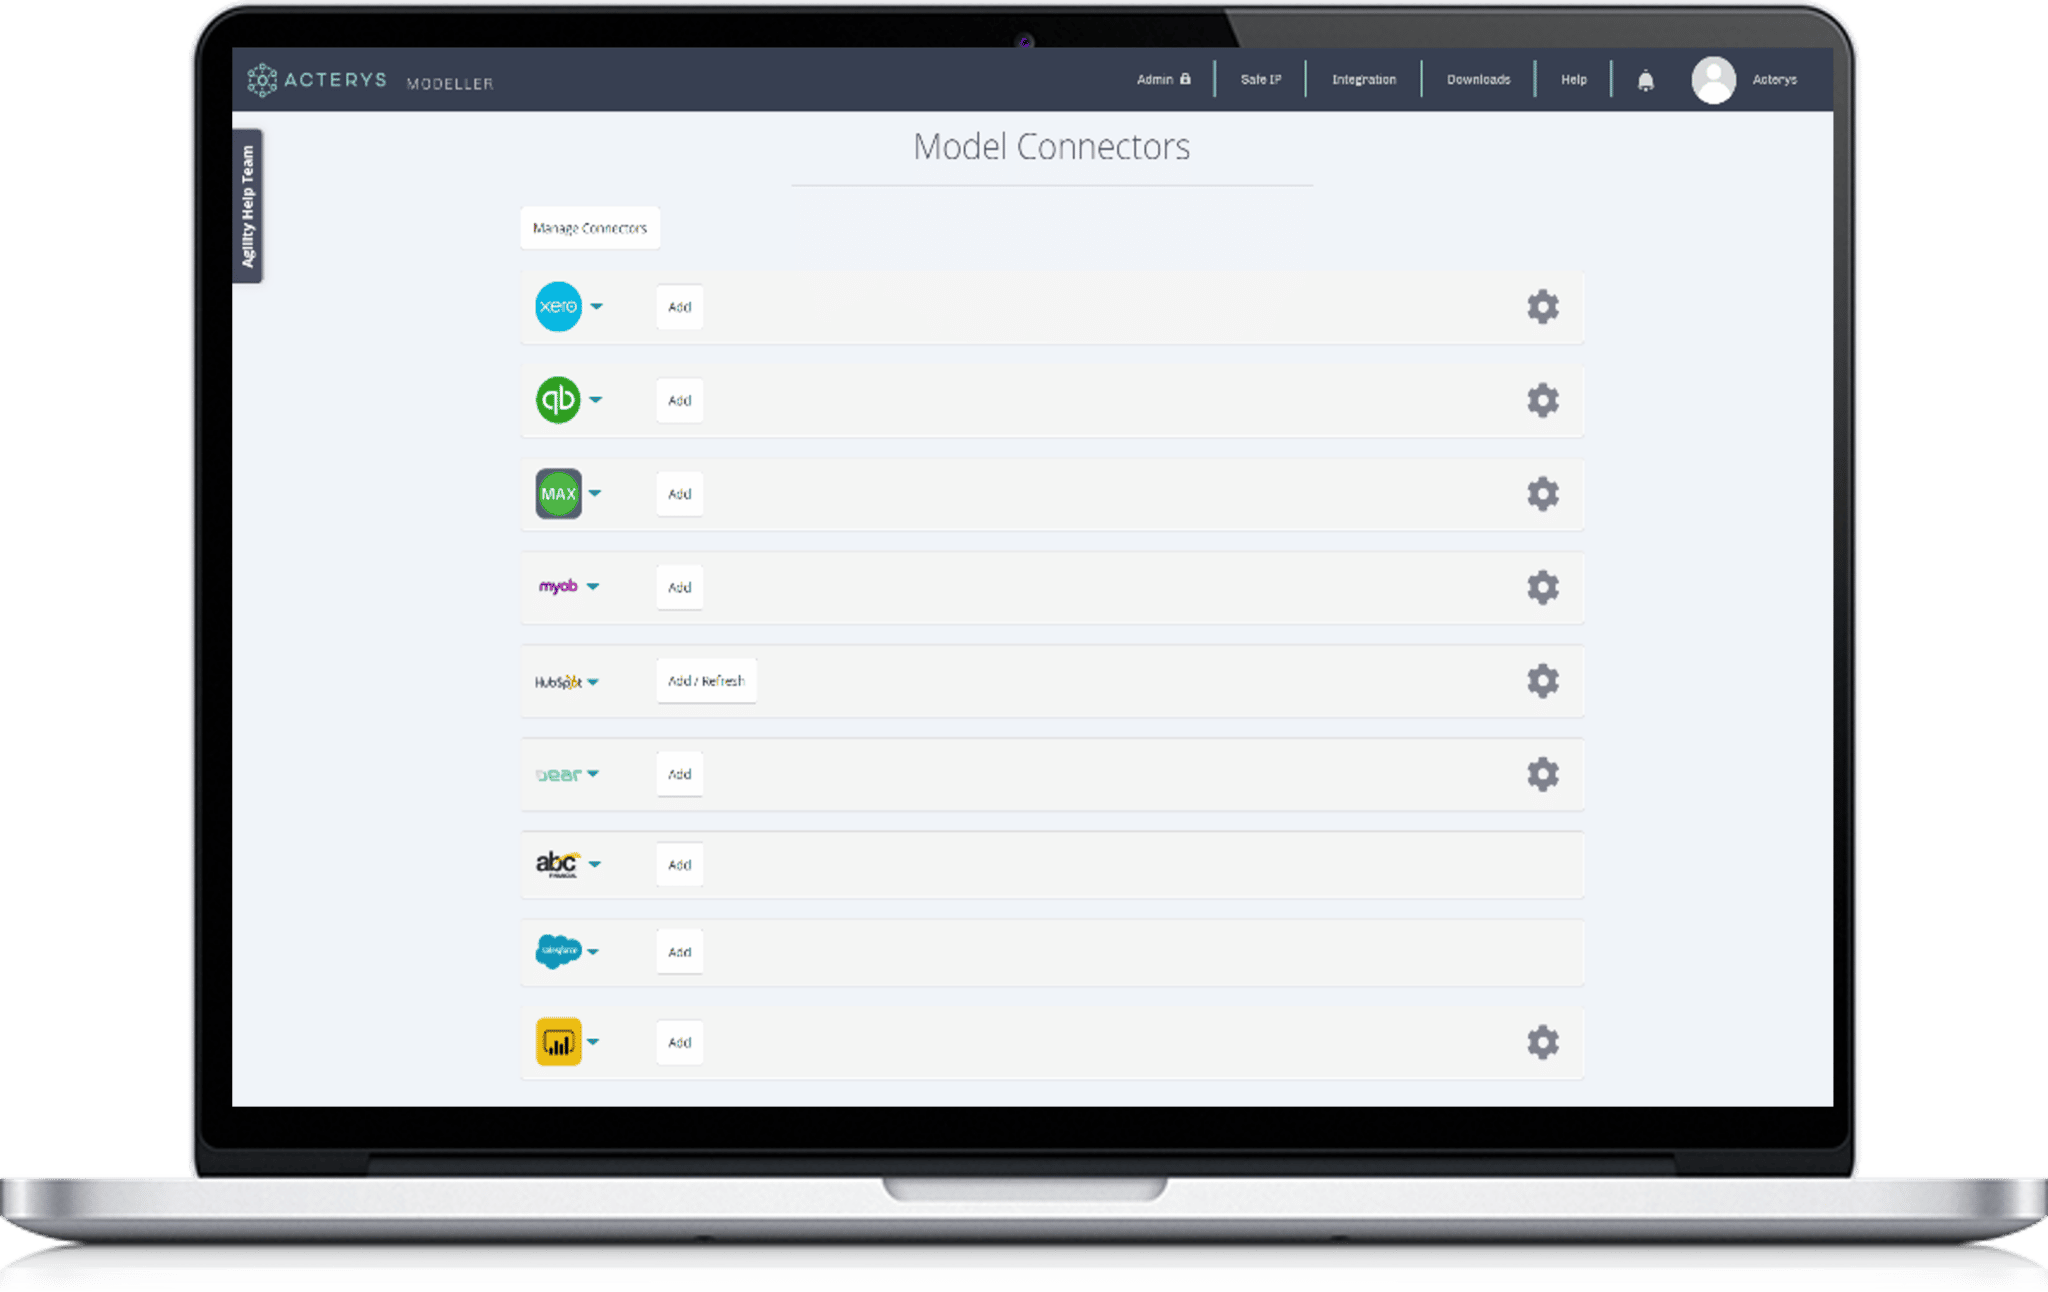
Task: Click the QuickBooks connector icon
Action: coord(560,400)
